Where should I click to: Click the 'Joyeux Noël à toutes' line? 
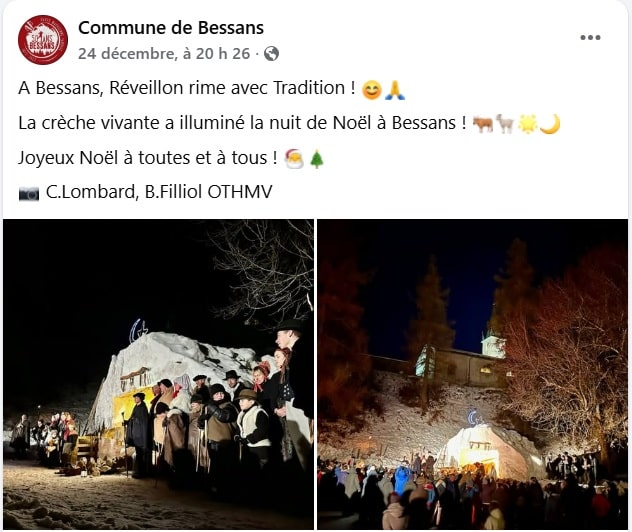148,158
